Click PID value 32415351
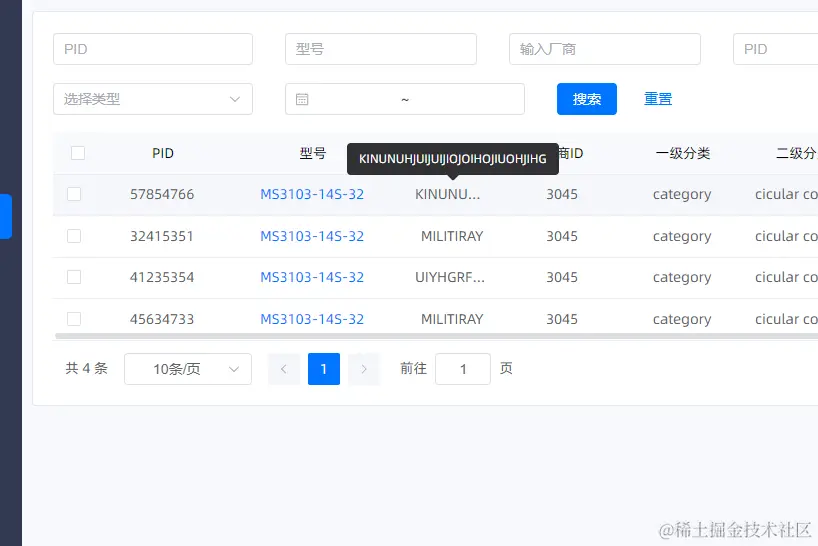 tap(162, 236)
